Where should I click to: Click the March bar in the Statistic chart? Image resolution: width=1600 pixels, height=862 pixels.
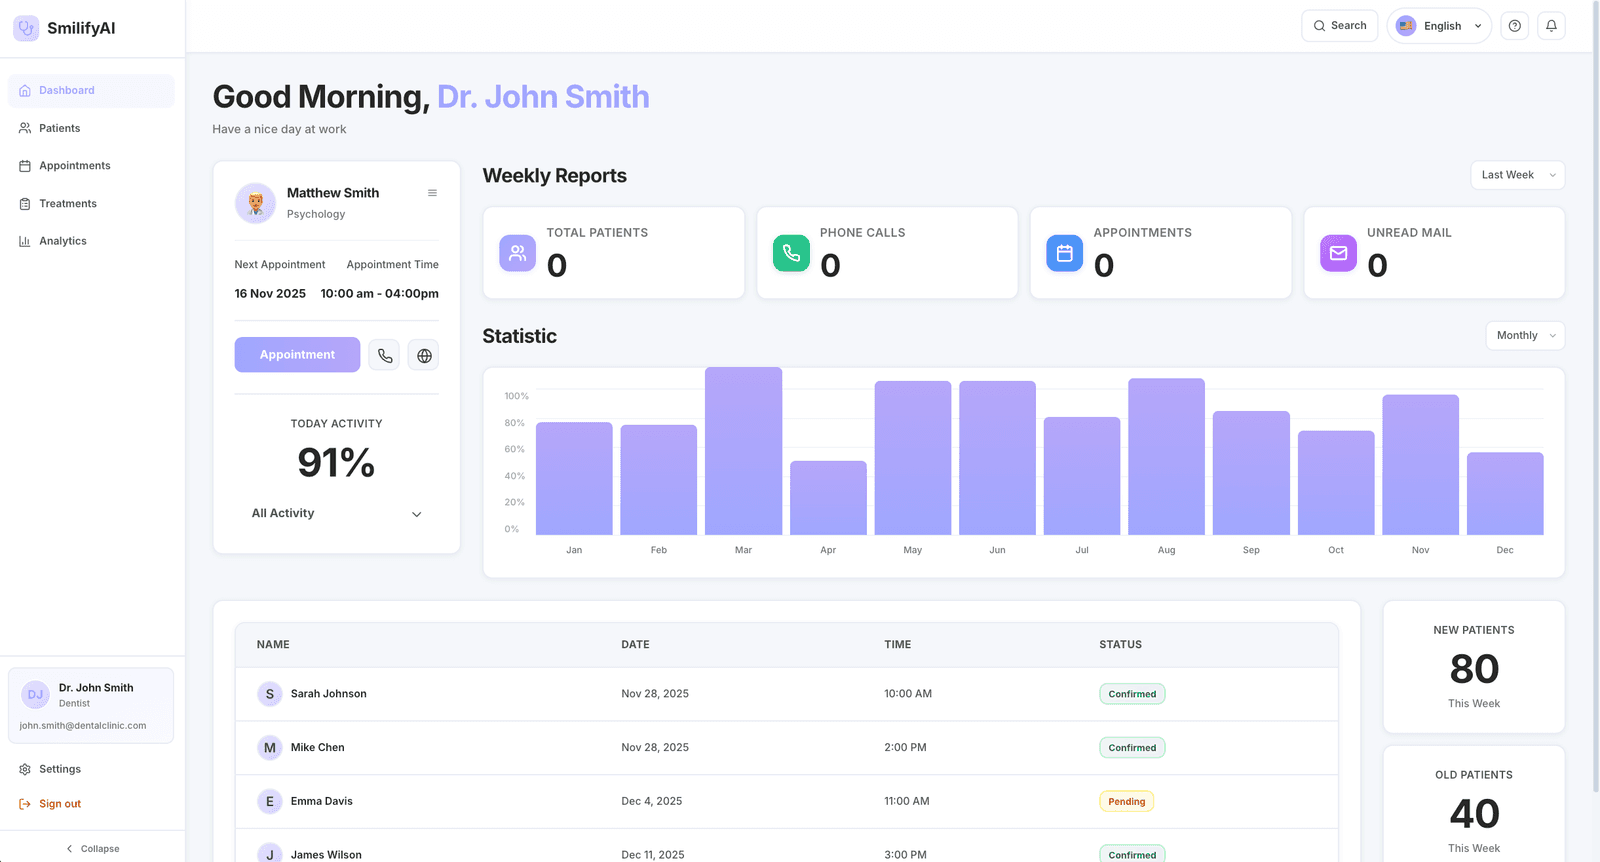click(x=743, y=451)
